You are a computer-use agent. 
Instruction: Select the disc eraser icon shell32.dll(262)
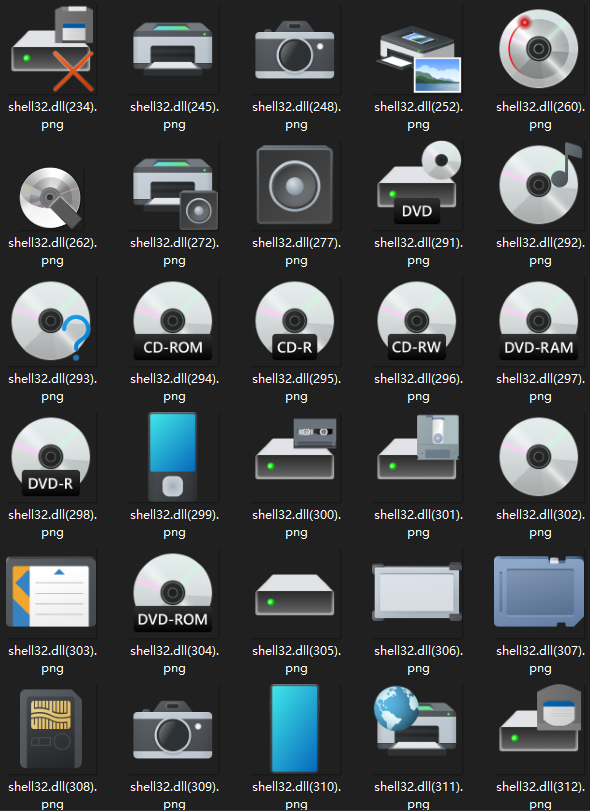pos(51,198)
